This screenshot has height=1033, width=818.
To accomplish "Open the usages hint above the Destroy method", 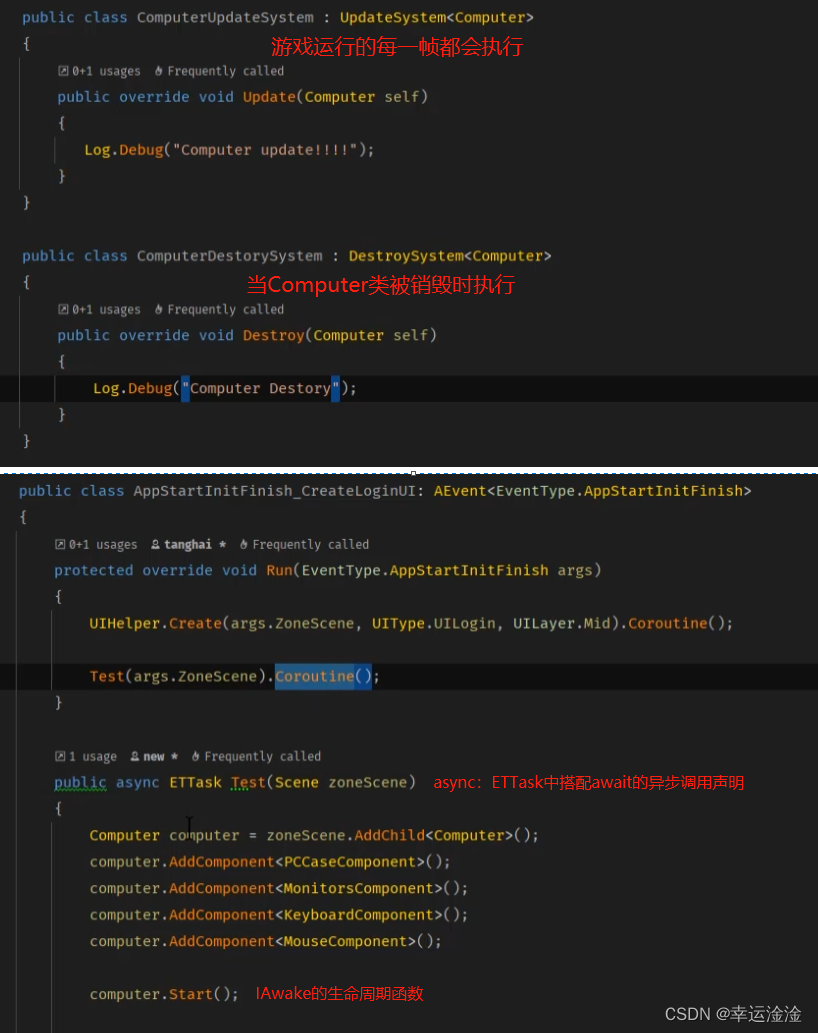I will 99,310.
